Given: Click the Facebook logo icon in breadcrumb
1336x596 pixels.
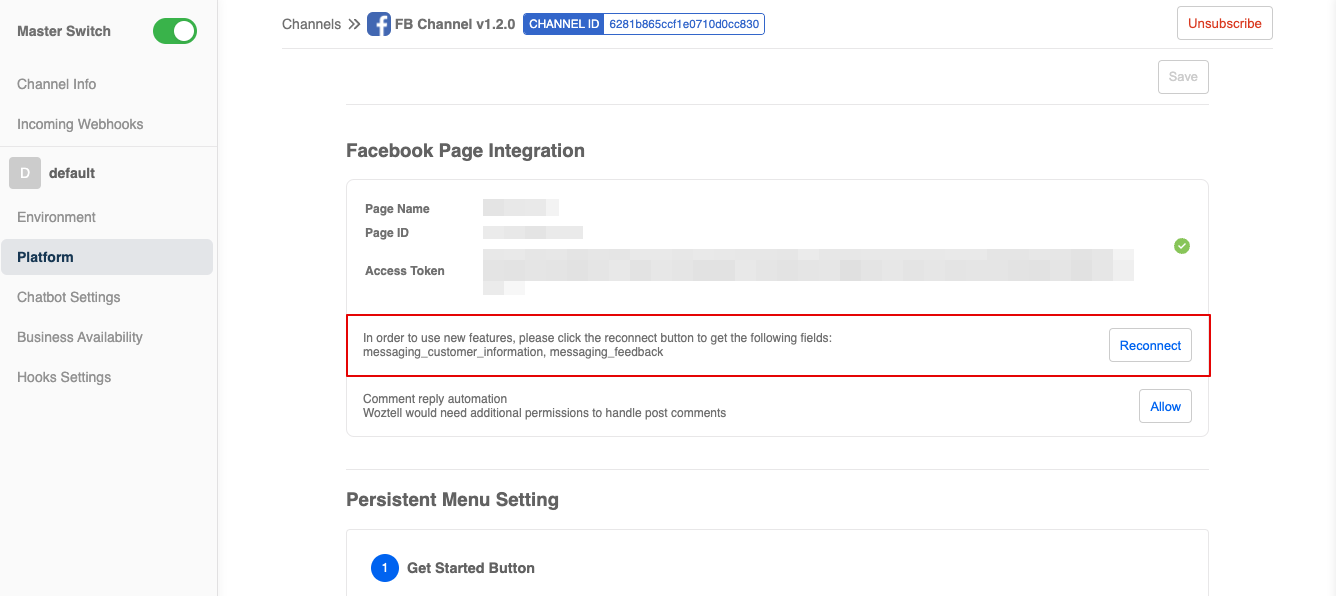Looking at the screenshot, I should pyautogui.click(x=379, y=24).
